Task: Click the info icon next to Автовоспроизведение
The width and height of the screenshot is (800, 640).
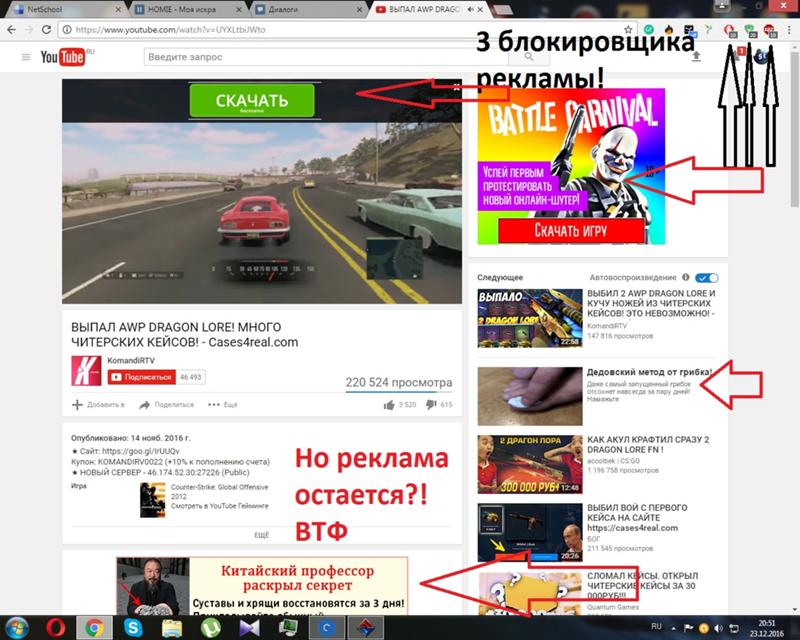Action: (x=686, y=277)
